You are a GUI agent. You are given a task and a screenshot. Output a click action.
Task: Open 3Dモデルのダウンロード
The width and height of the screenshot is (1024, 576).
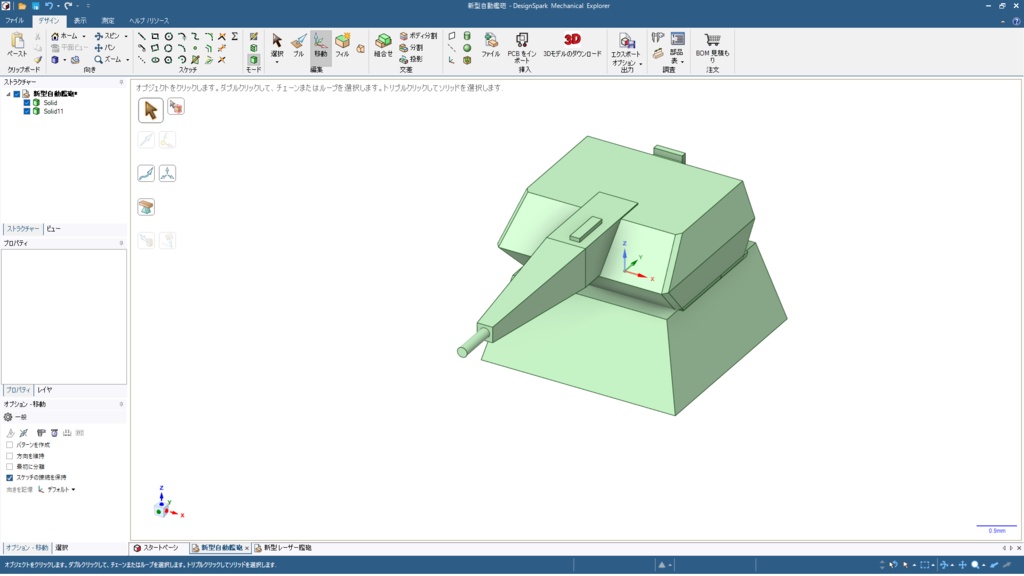pyautogui.click(x=572, y=45)
